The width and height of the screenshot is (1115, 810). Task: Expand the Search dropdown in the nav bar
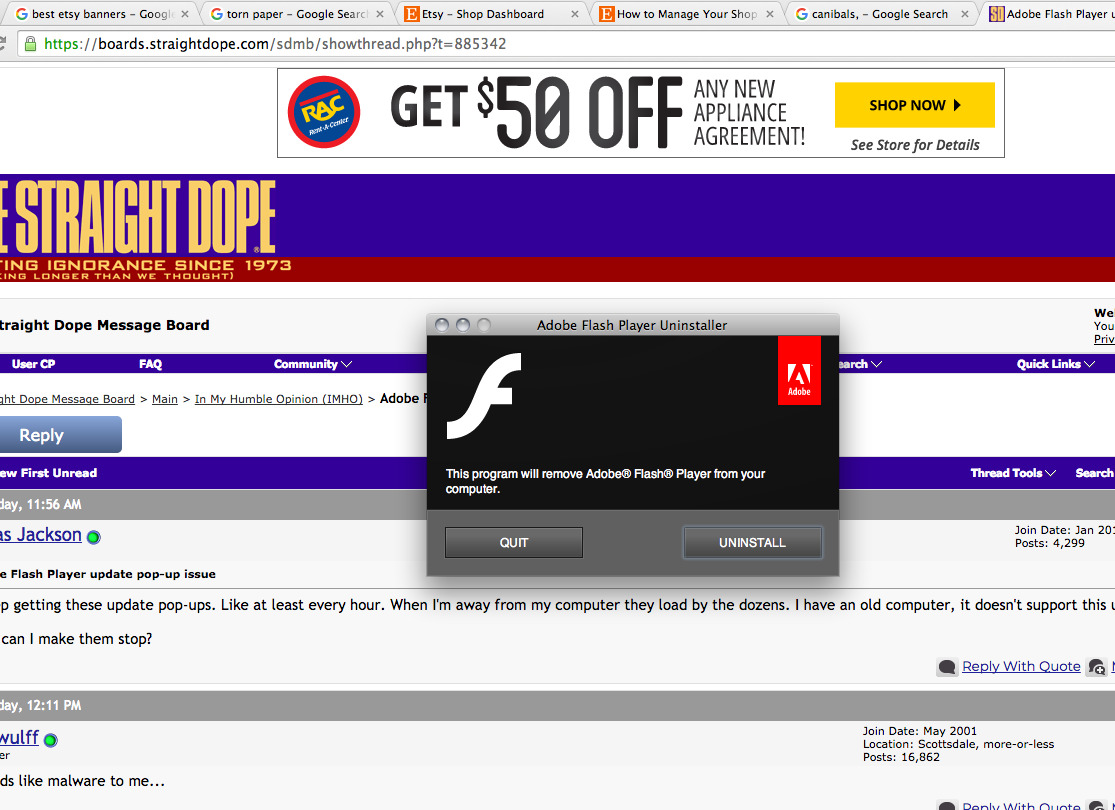click(x=860, y=363)
